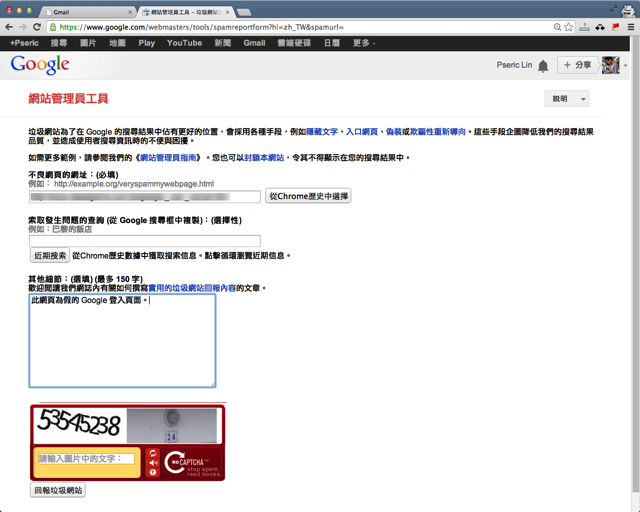The width and height of the screenshot is (640, 512).
Task: Open 雲端硬碟 in the Google bar
Action: [294, 43]
